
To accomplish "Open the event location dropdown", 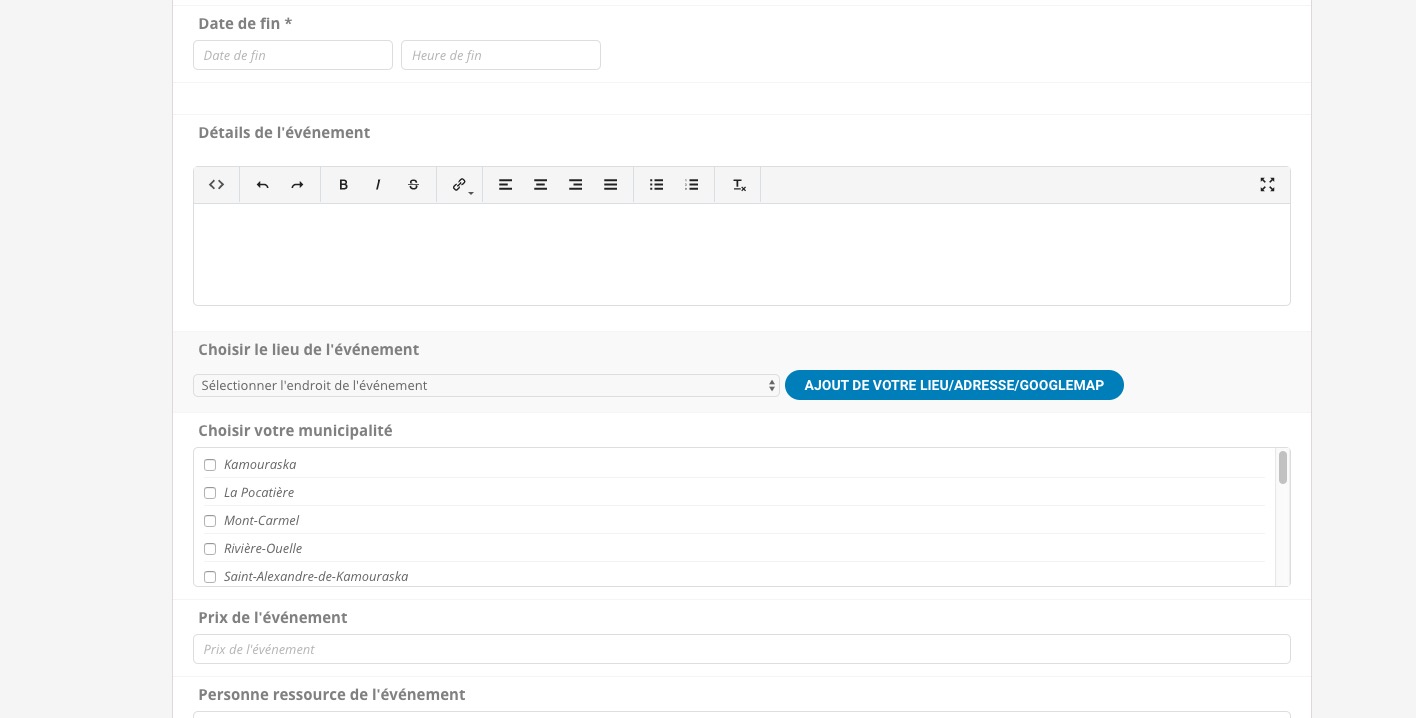I will tap(486, 386).
